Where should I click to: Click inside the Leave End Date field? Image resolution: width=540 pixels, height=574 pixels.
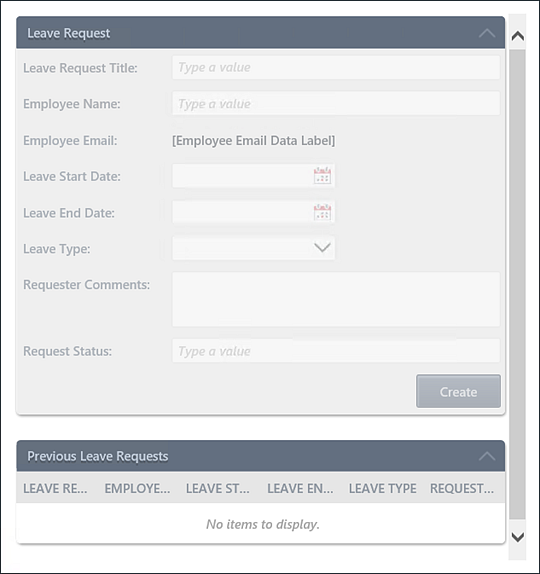(242, 212)
